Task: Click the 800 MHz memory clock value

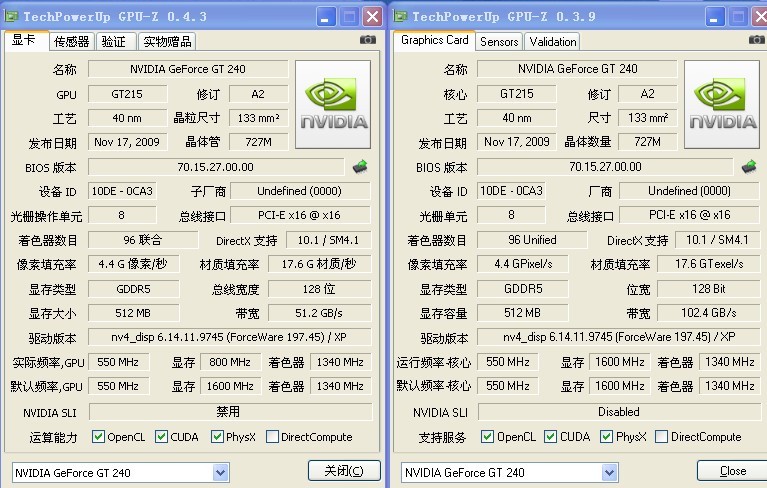Action: 230,362
